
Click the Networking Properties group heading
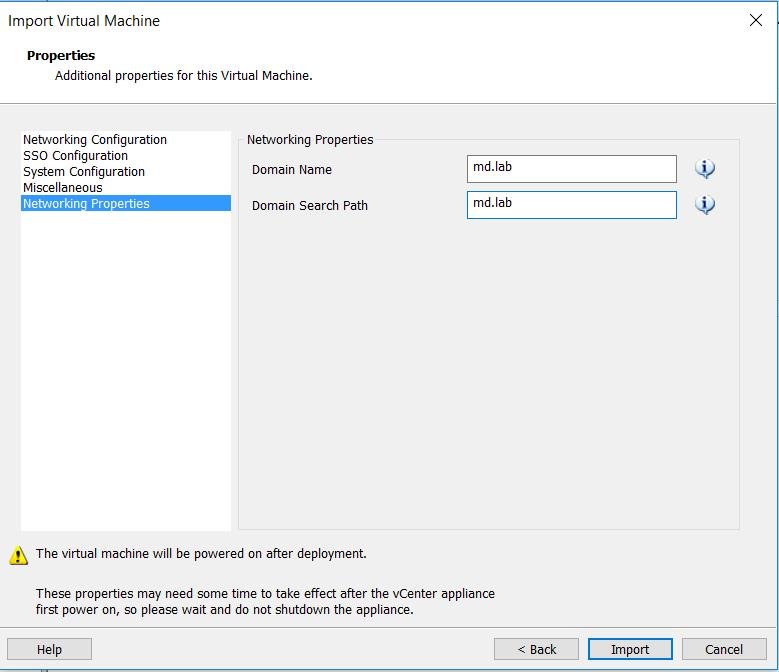(x=310, y=140)
